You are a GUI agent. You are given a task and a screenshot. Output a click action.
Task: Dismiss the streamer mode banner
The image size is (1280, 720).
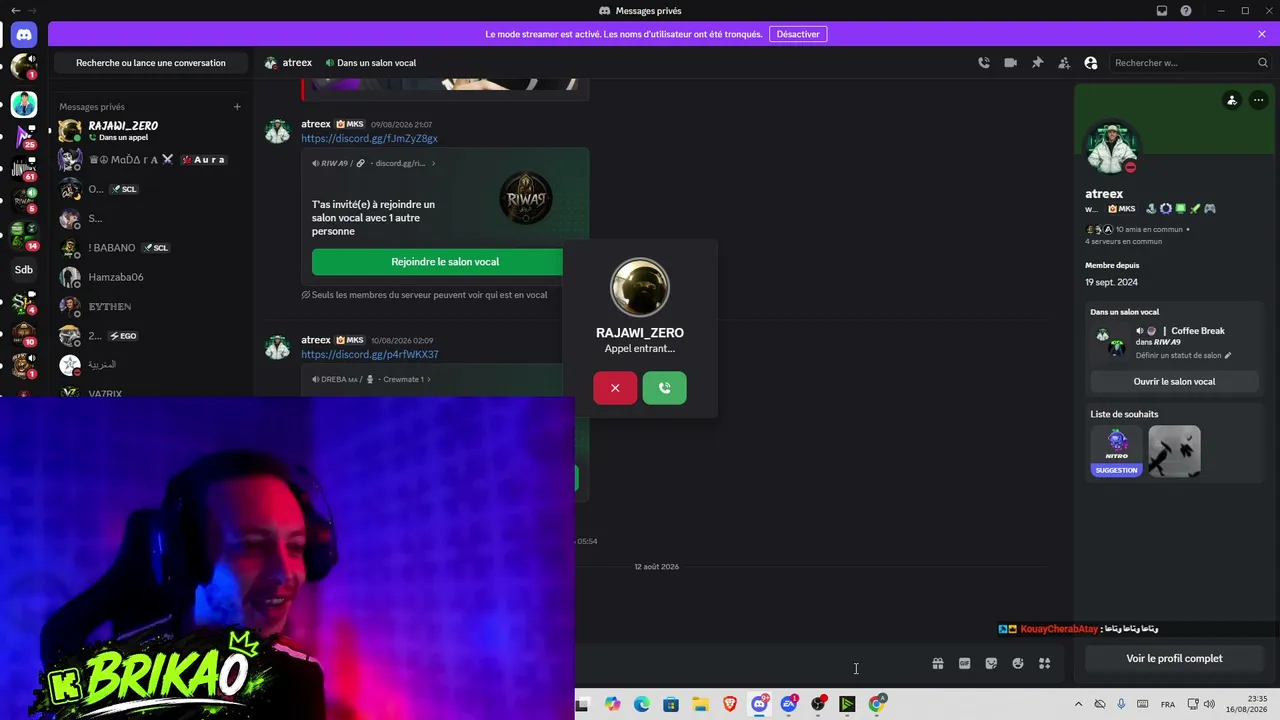(1262, 34)
